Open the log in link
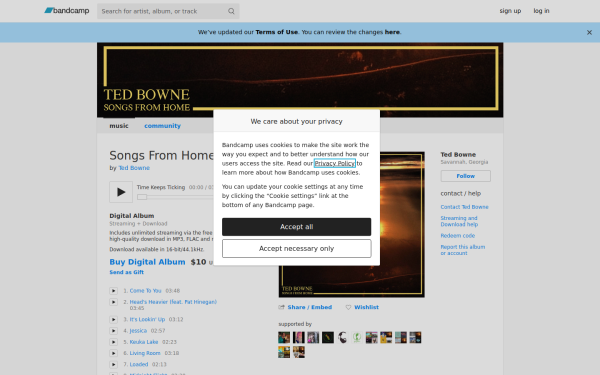 coord(541,11)
